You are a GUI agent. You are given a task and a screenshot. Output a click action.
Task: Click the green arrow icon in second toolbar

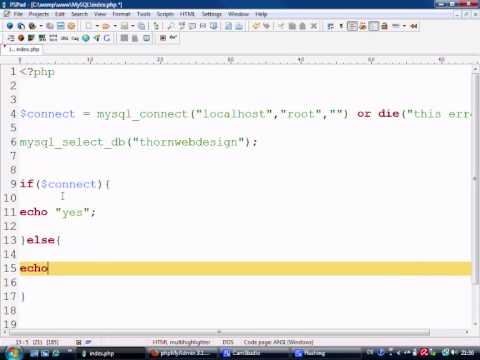pyautogui.click(x=97, y=38)
